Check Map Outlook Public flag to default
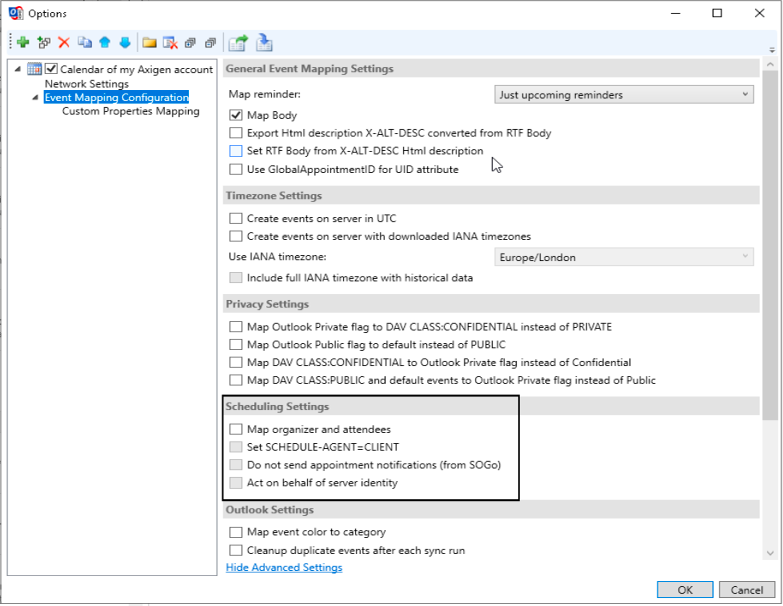Screen dimensions: 783x606 [236, 344]
